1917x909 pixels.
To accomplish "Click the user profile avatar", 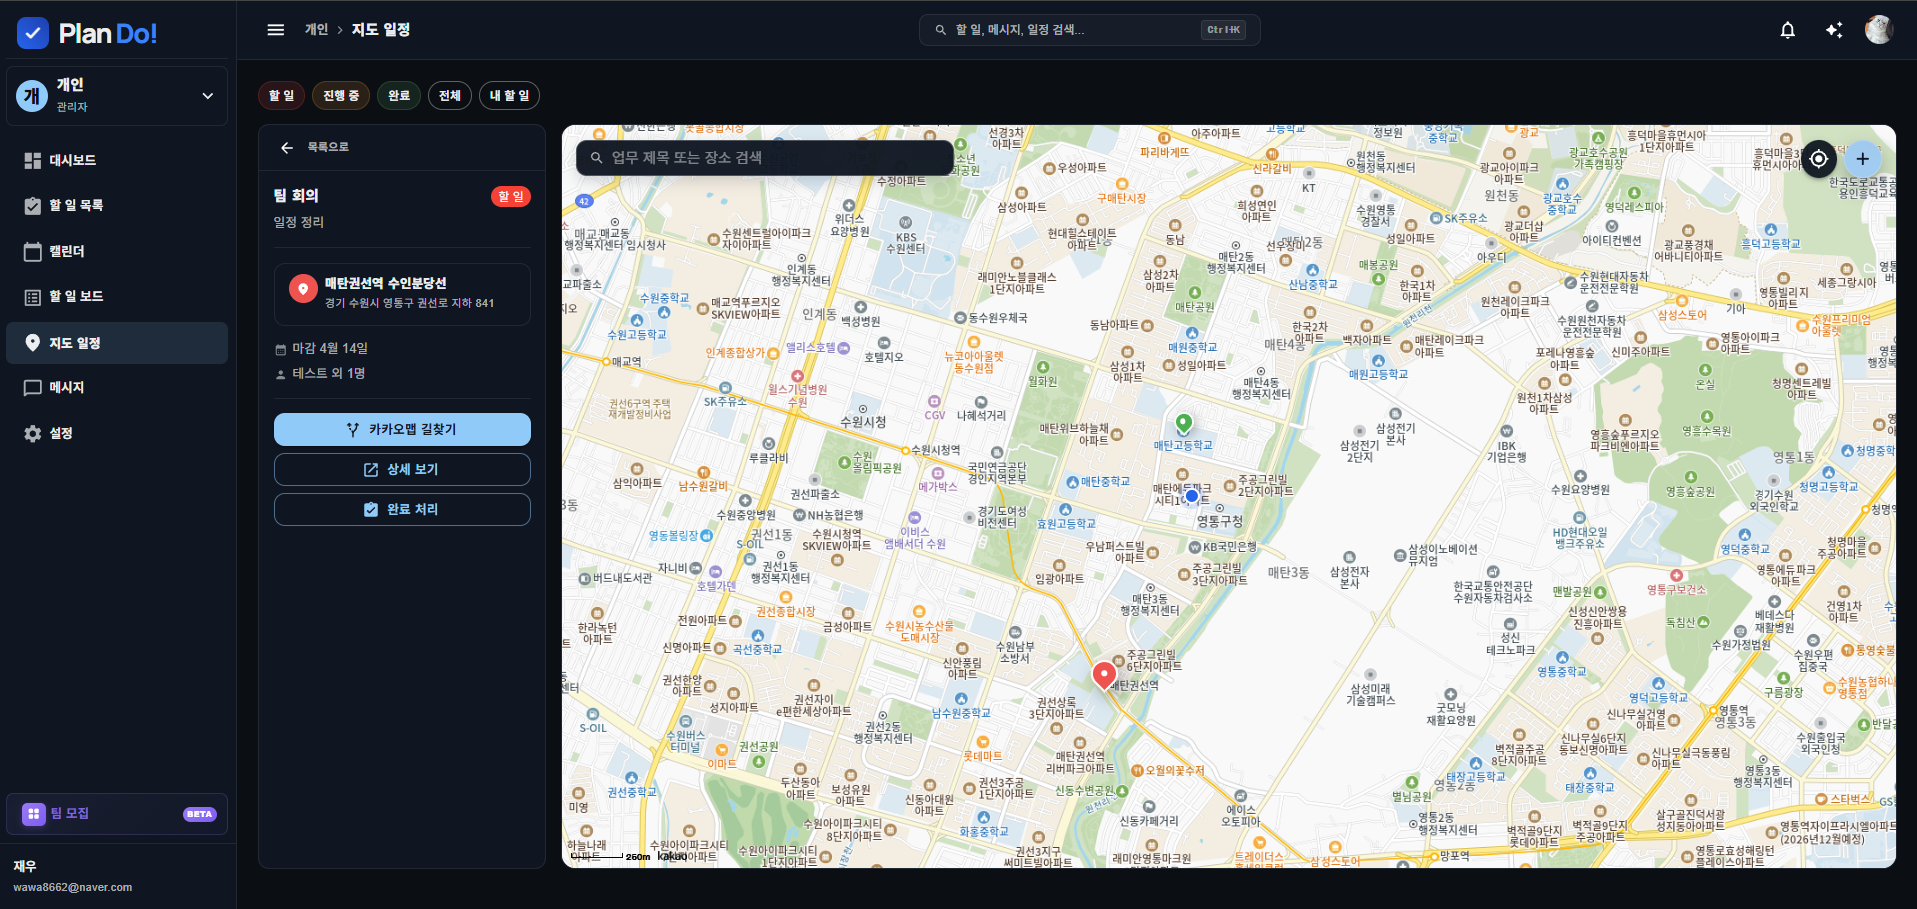I will tap(1878, 30).
